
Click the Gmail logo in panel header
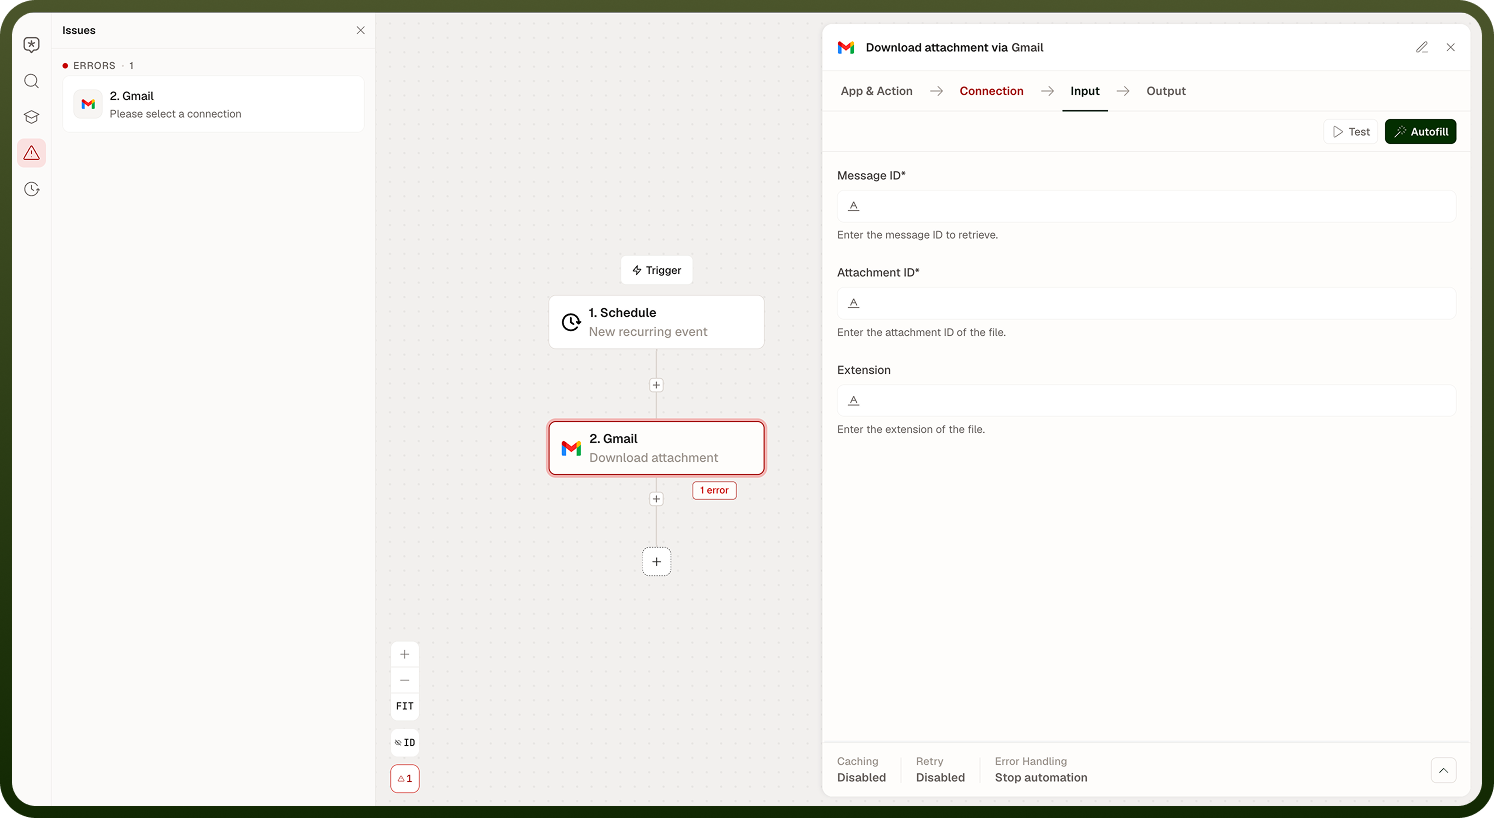[846, 47]
